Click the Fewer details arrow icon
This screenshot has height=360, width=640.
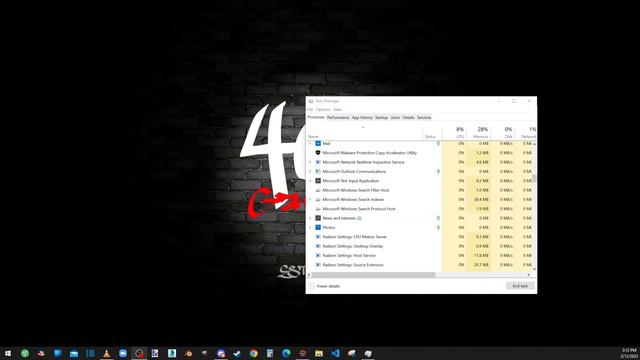click(x=312, y=286)
